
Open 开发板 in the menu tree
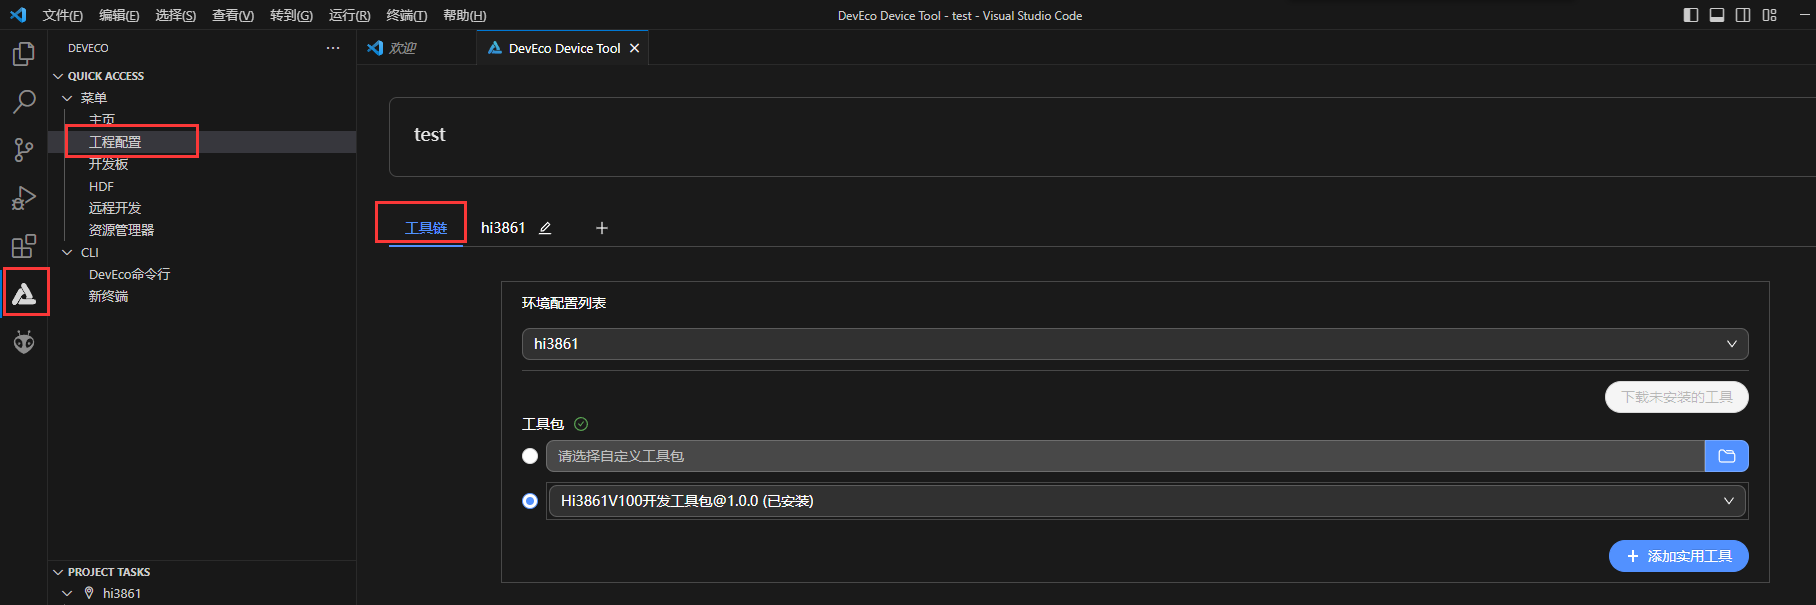point(108,164)
